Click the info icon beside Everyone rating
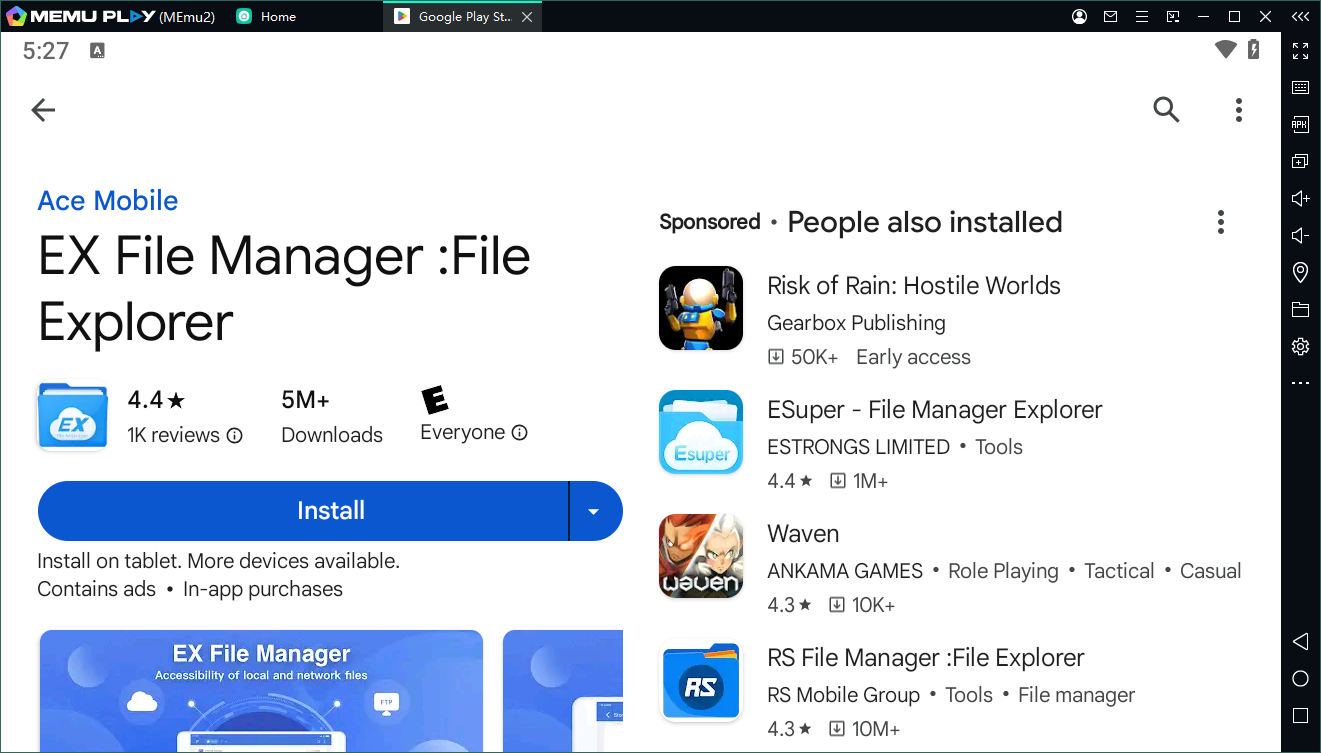The width and height of the screenshot is (1321, 753). (x=520, y=433)
